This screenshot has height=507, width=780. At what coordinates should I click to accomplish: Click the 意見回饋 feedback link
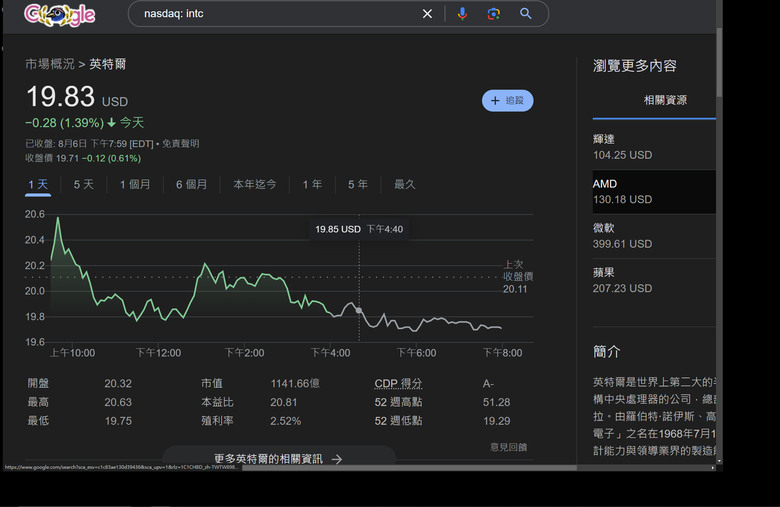click(x=508, y=447)
